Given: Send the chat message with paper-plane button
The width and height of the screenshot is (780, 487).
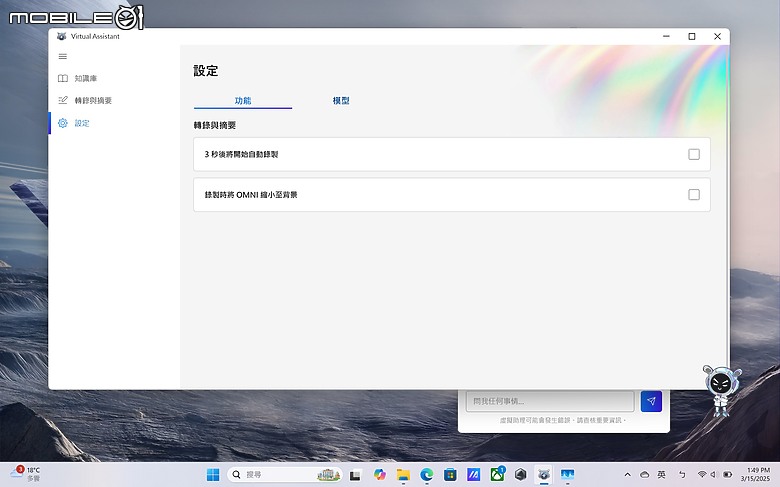Looking at the screenshot, I should (x=651, y=401).
